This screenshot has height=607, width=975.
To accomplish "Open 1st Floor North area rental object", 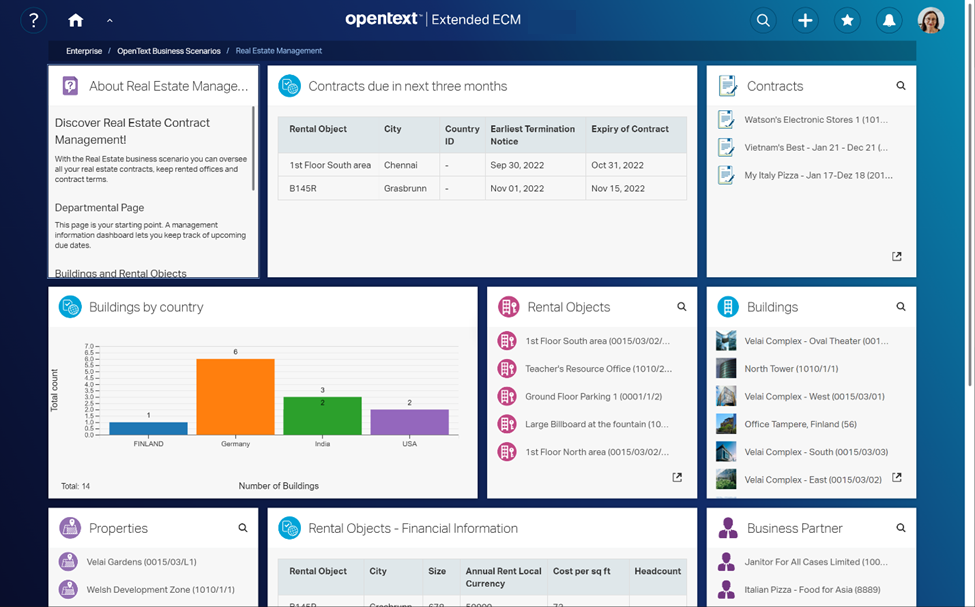I will coord(597,452).
